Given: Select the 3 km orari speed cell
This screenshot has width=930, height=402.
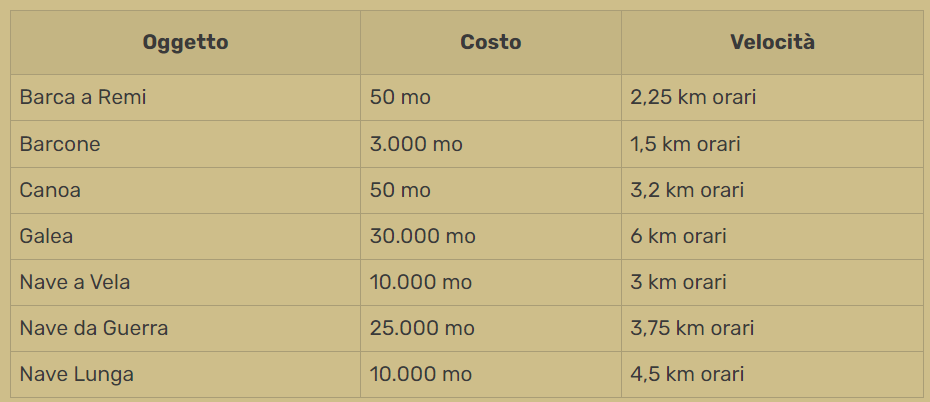Looking at the screenshot, I should click(678, 282).
